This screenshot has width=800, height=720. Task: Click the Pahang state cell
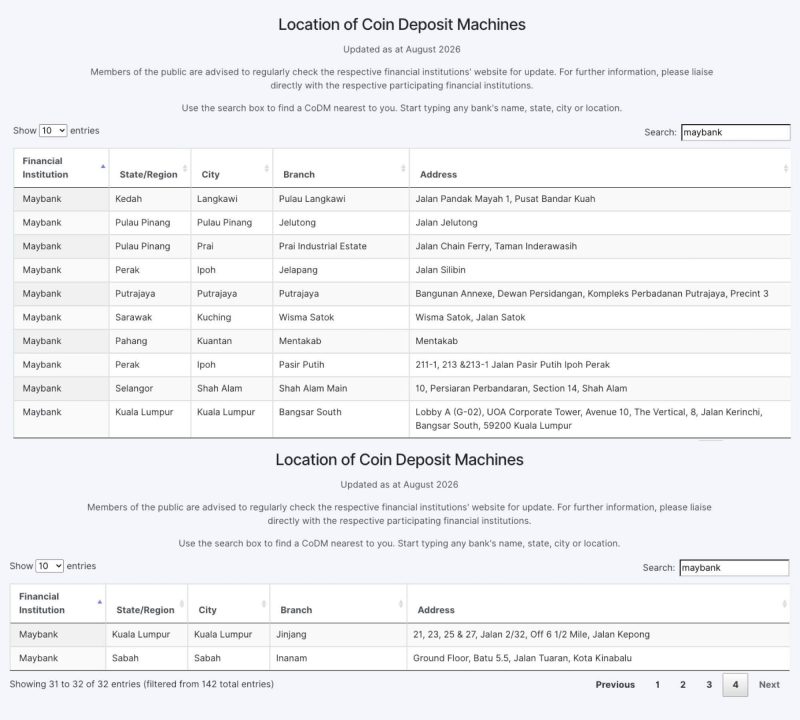(150, 341)
